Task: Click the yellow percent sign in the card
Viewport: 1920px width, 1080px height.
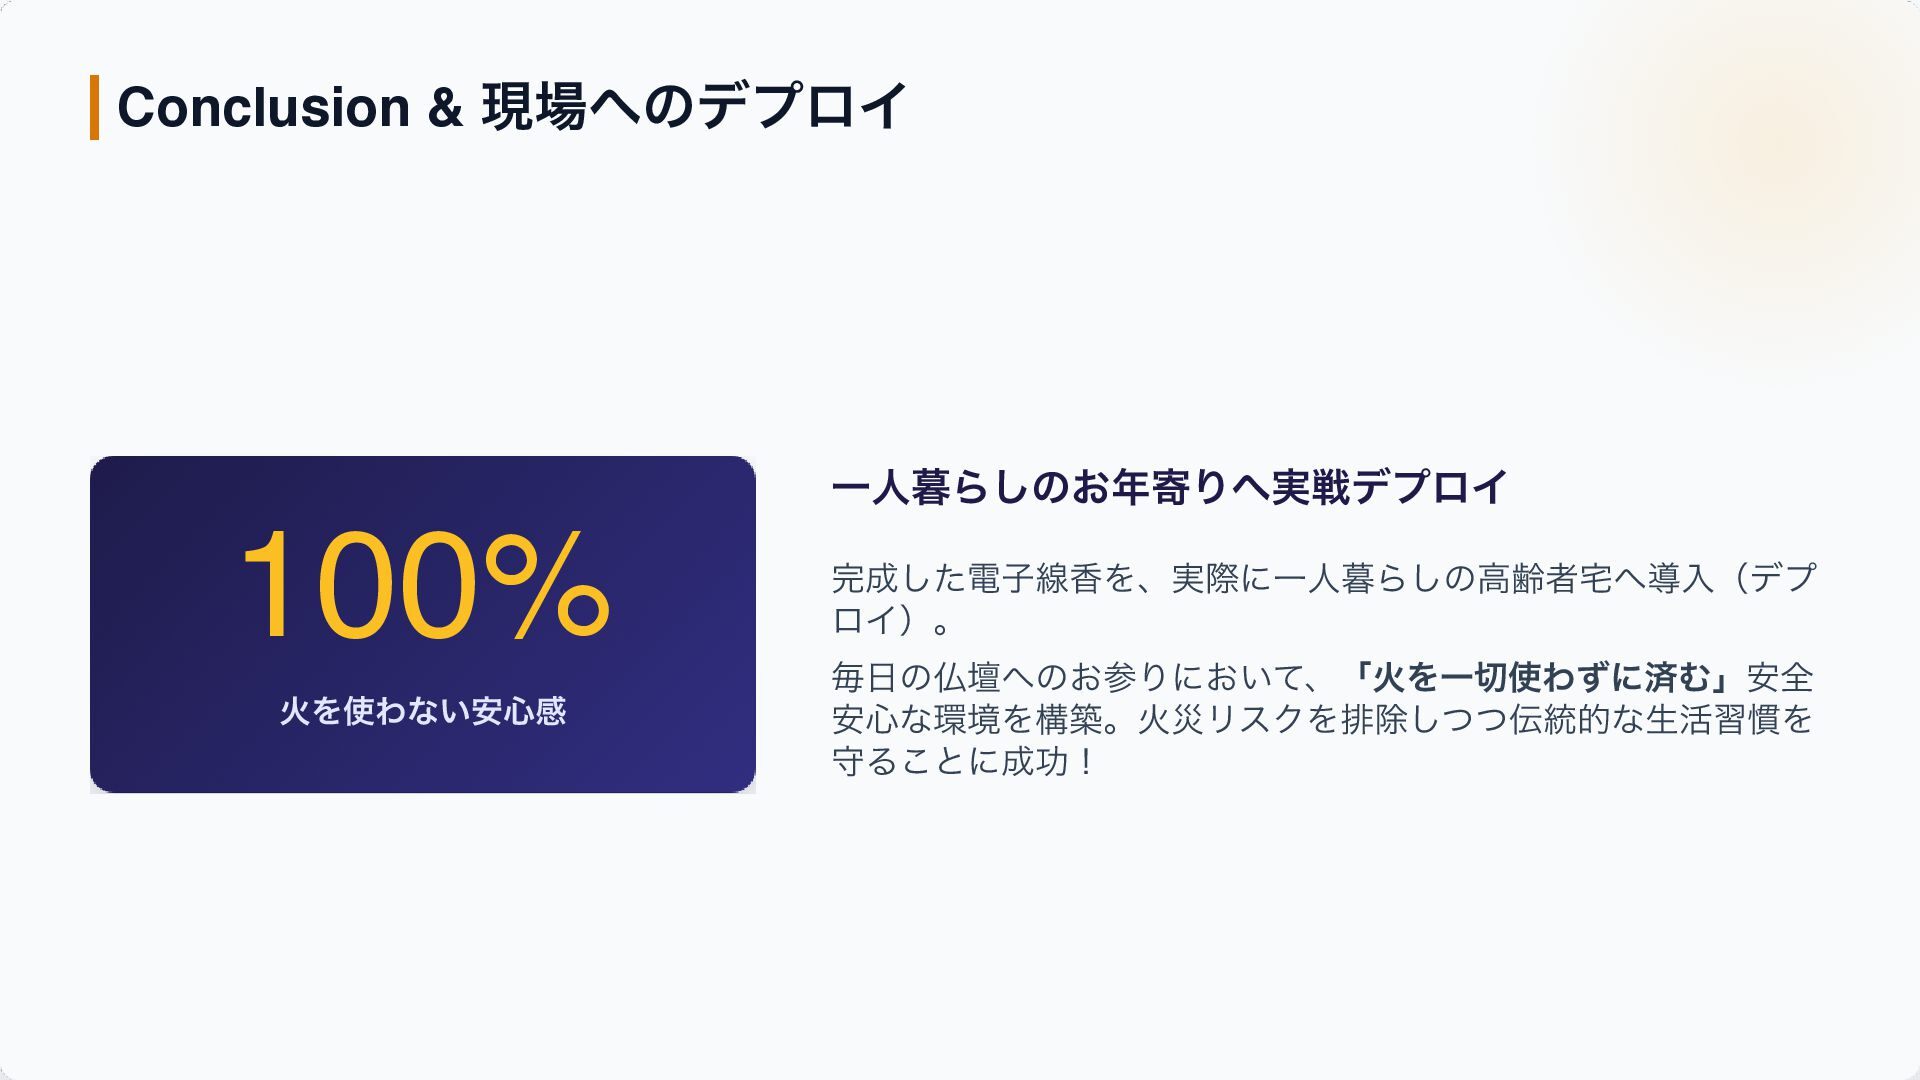Action: coord(547,586)
